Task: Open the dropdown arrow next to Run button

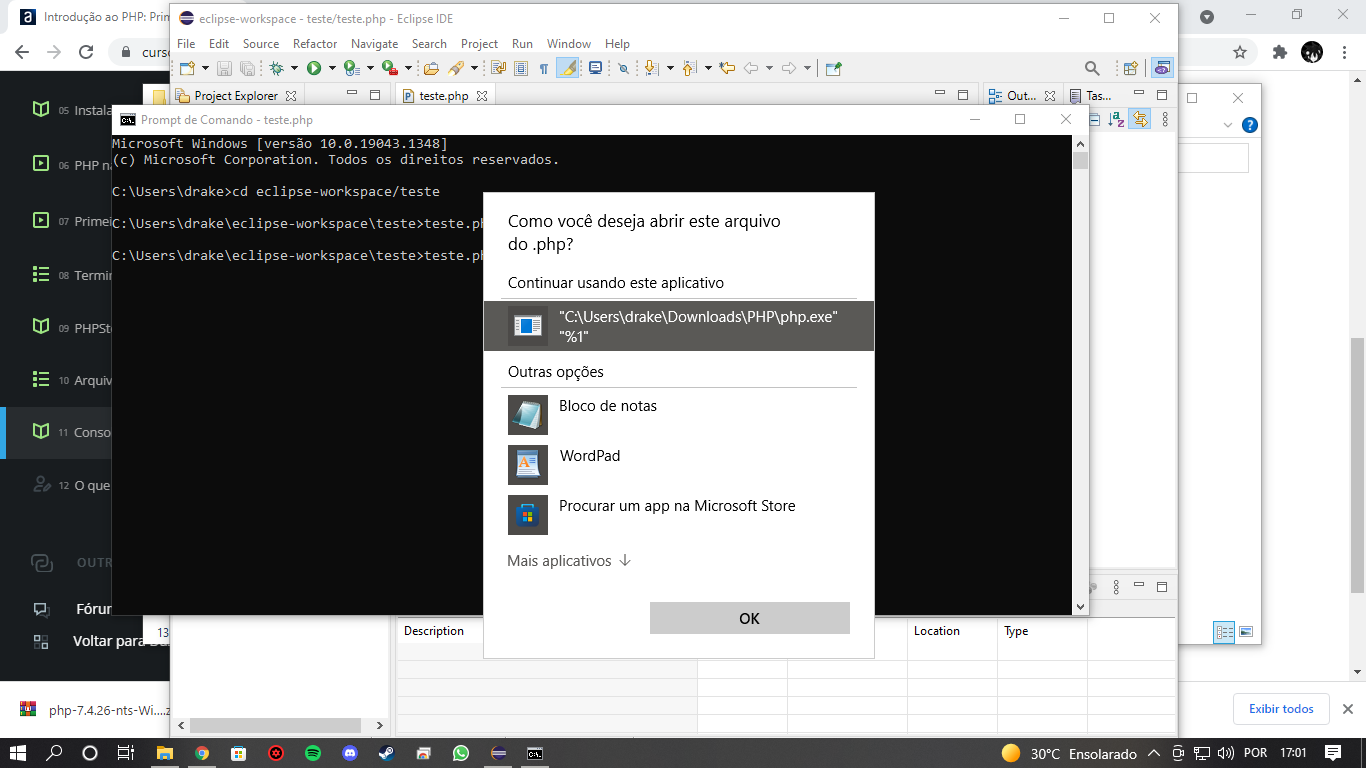Action: click(x=332, y=68)
